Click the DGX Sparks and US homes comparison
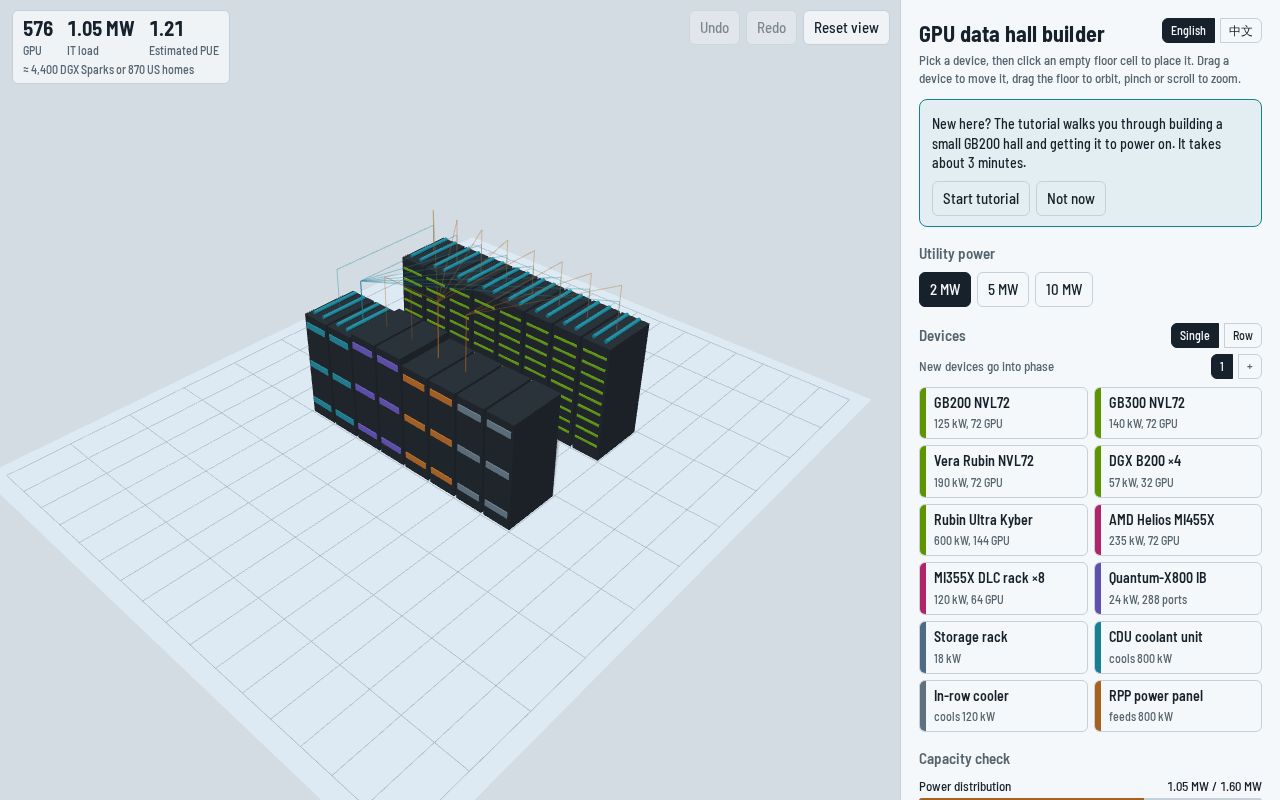The width and height of the screenshot is (1280, 800). pyautogui.click(x=109, y=70)
